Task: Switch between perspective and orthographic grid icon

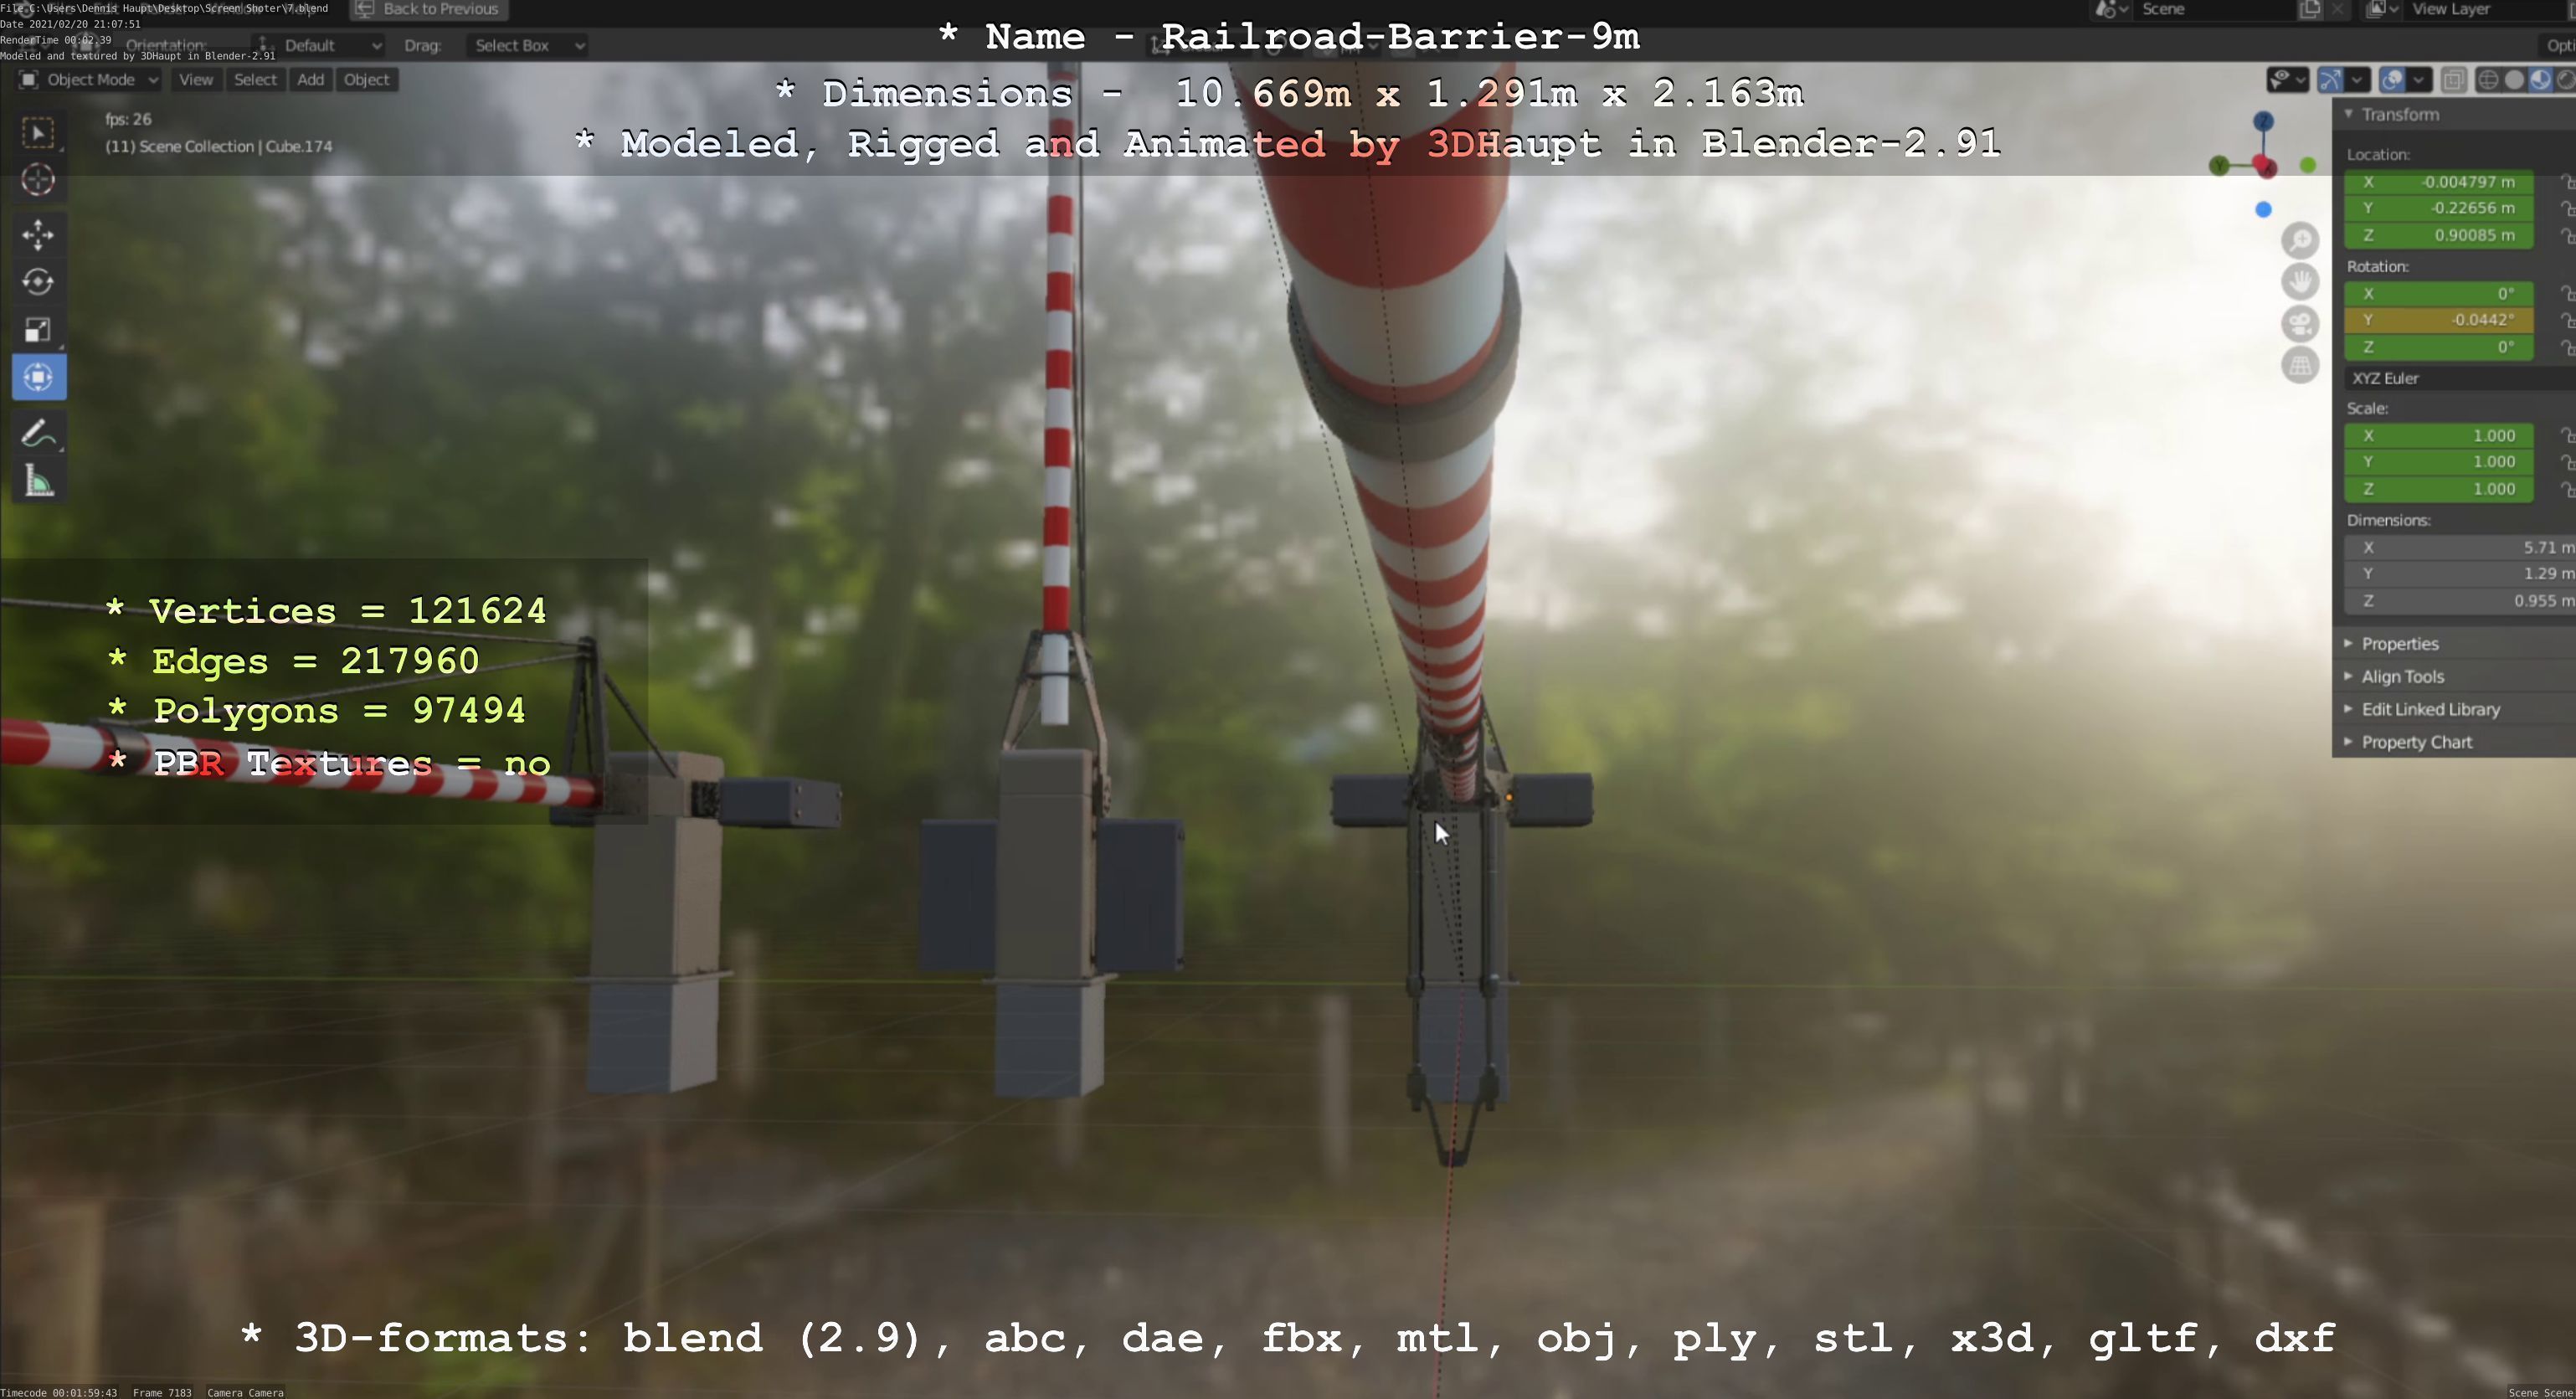Action: pyautogui.click(x=2300, y=366)
